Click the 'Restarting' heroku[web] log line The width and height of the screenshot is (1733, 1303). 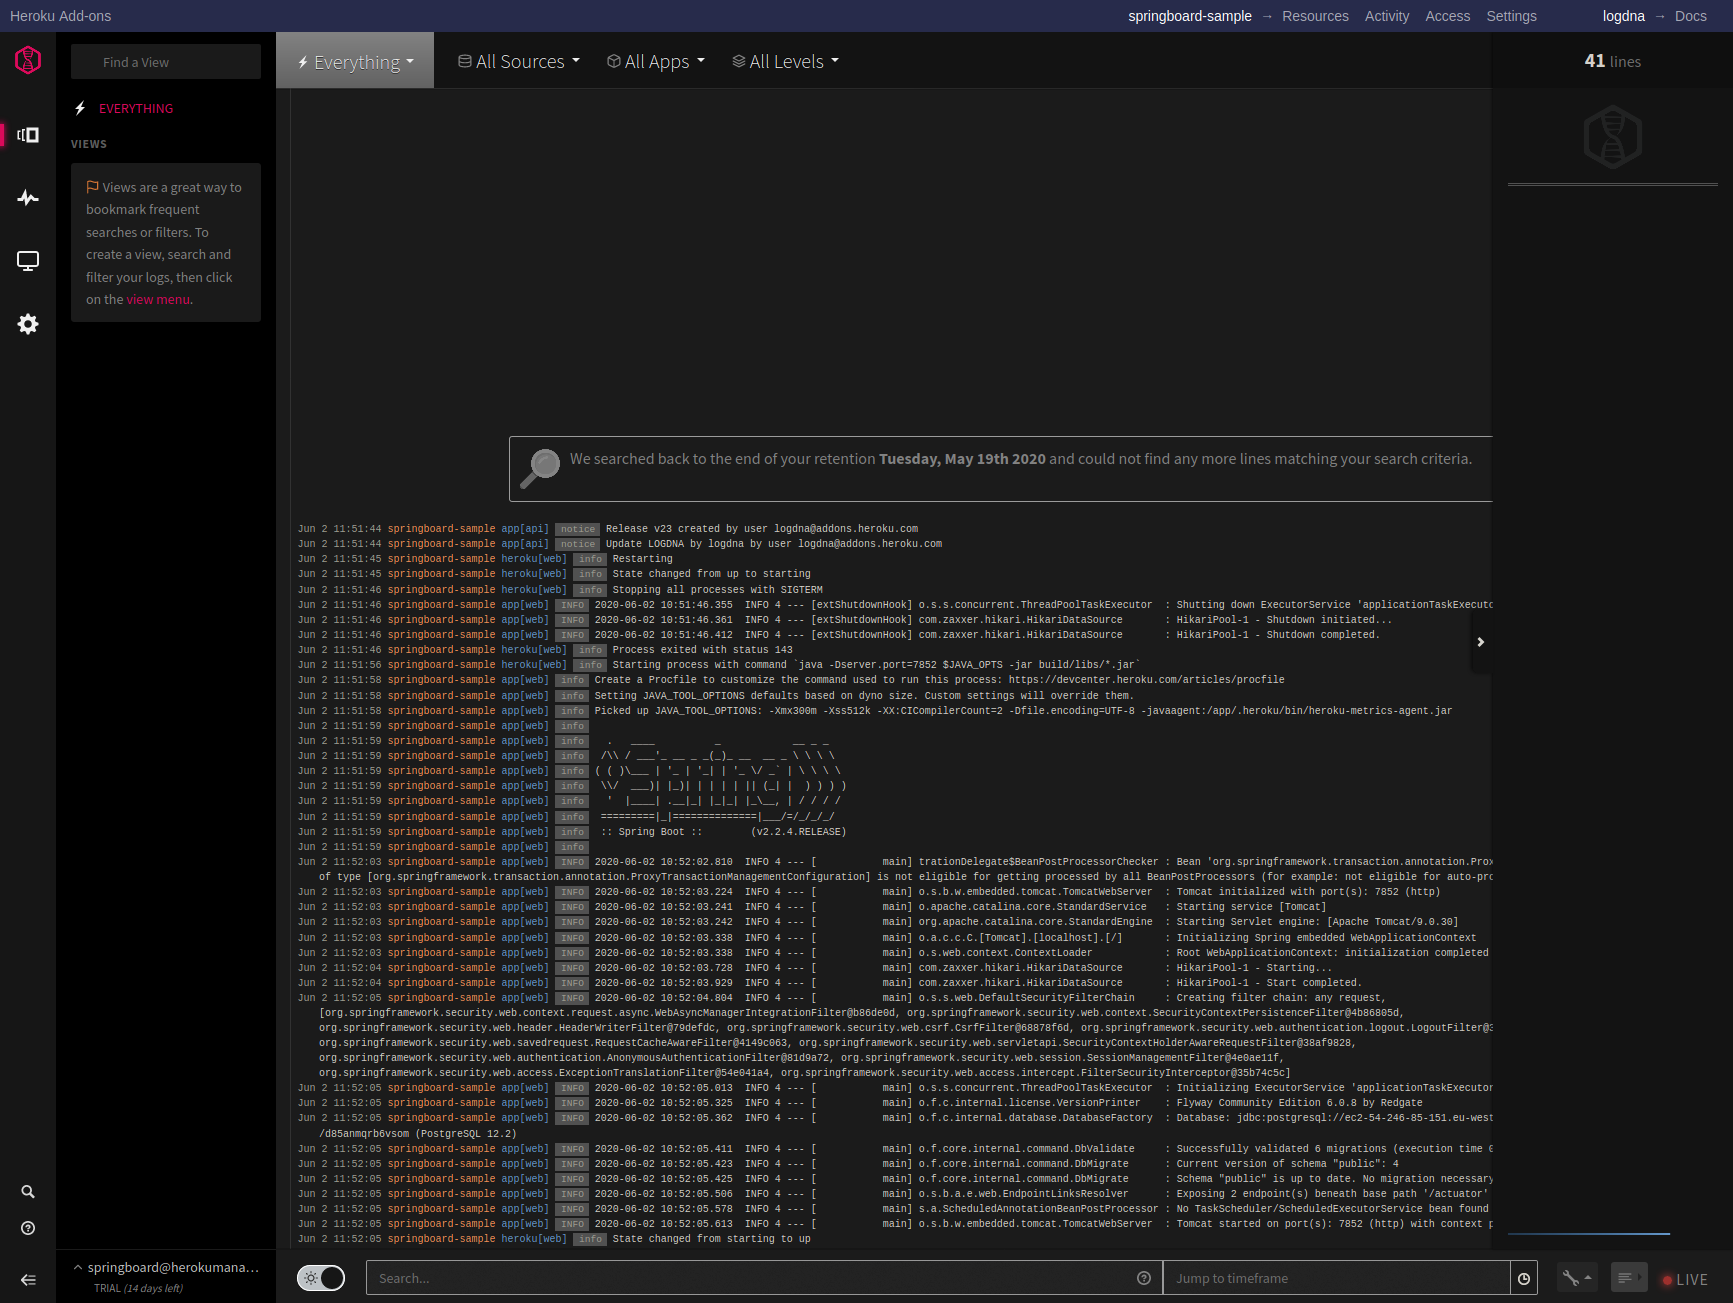click(x=893, y=559)
